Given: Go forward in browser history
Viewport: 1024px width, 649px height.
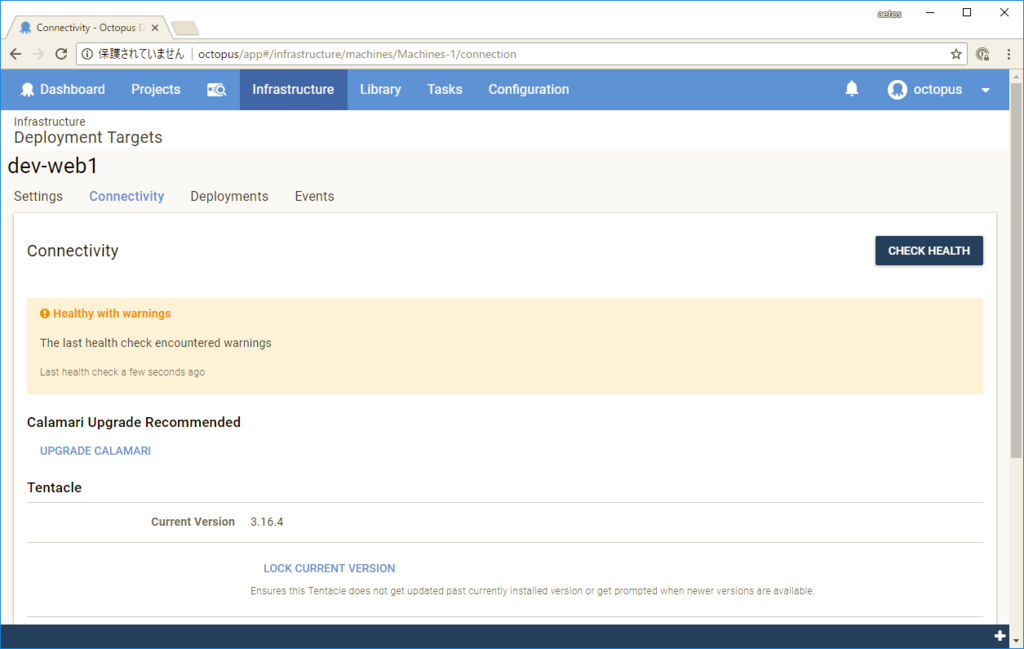Looking at the screenshot, I should [39, 54].
